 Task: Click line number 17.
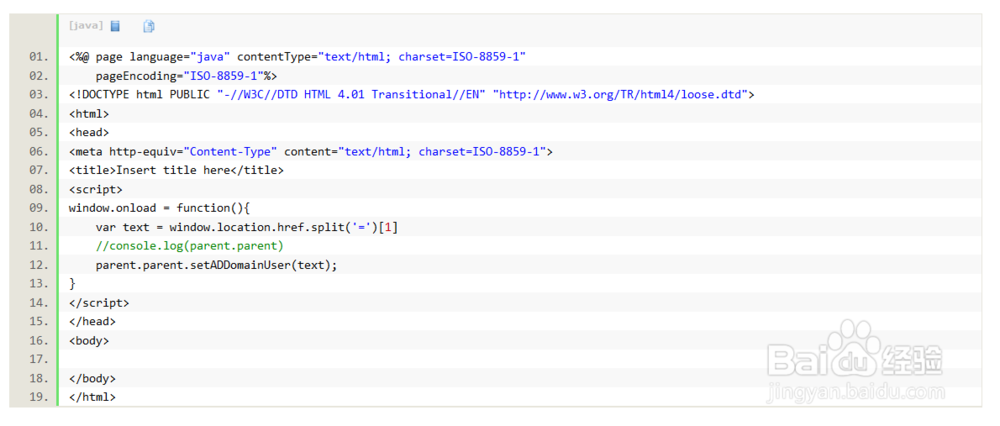tap(38, 359)
